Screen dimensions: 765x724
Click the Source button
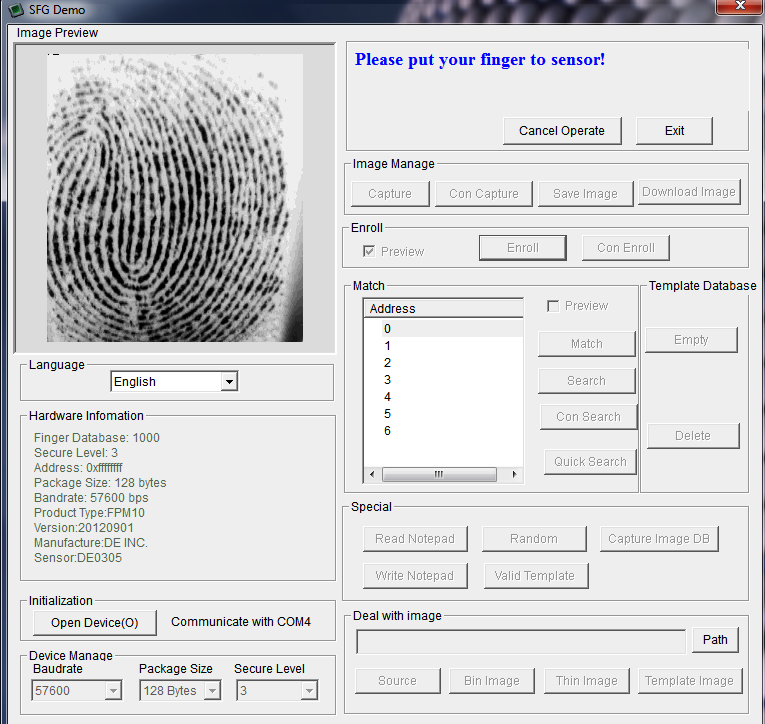click(x=398, y=681)
